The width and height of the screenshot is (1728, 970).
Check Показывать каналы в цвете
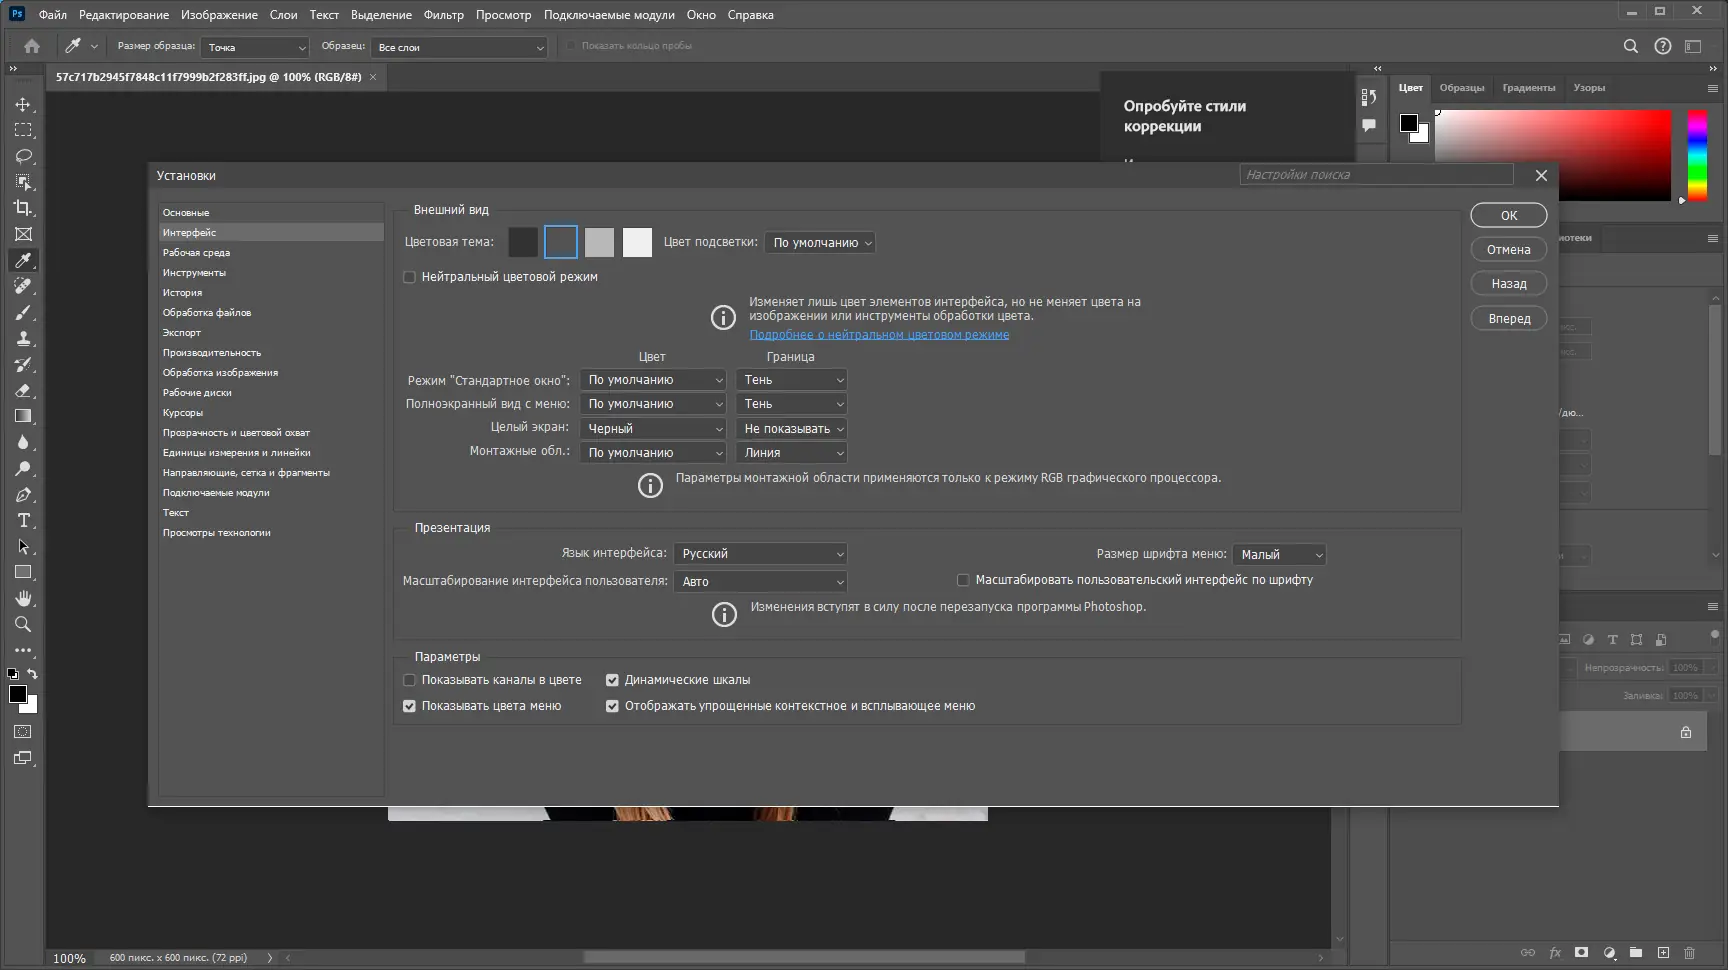pos(409,680)
